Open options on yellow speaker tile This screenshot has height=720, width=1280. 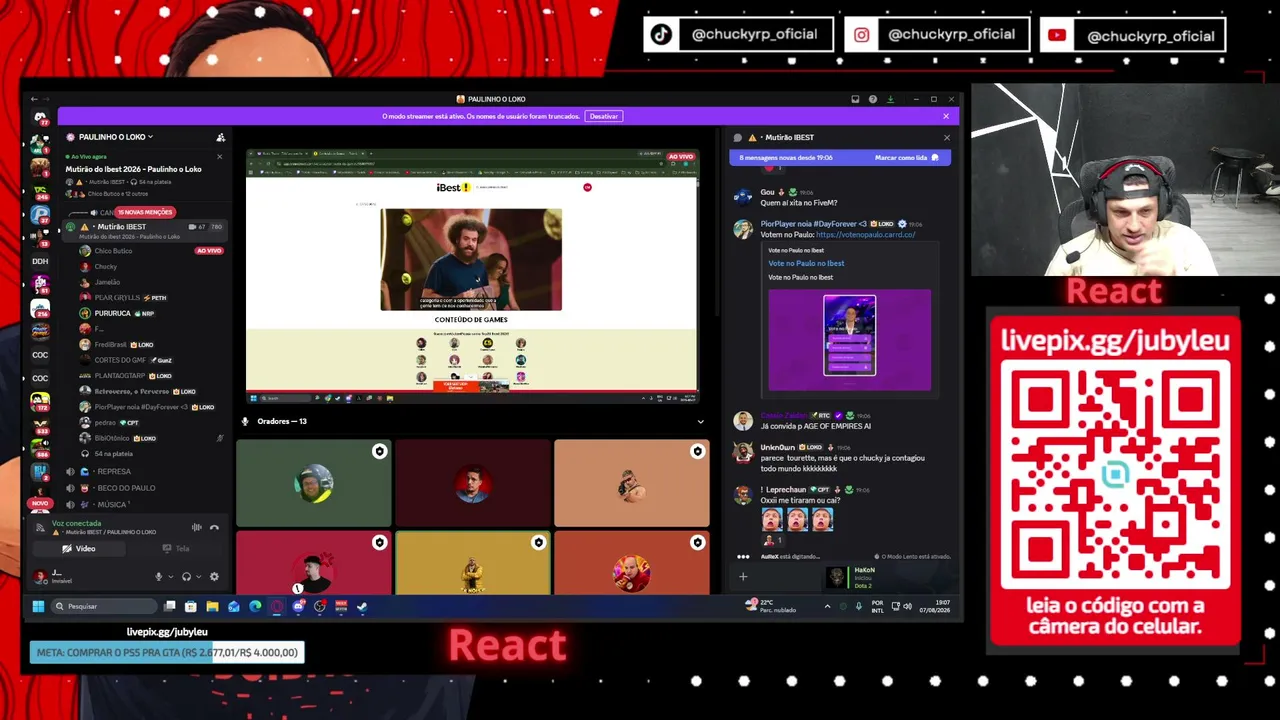click(x=538, y=542)
